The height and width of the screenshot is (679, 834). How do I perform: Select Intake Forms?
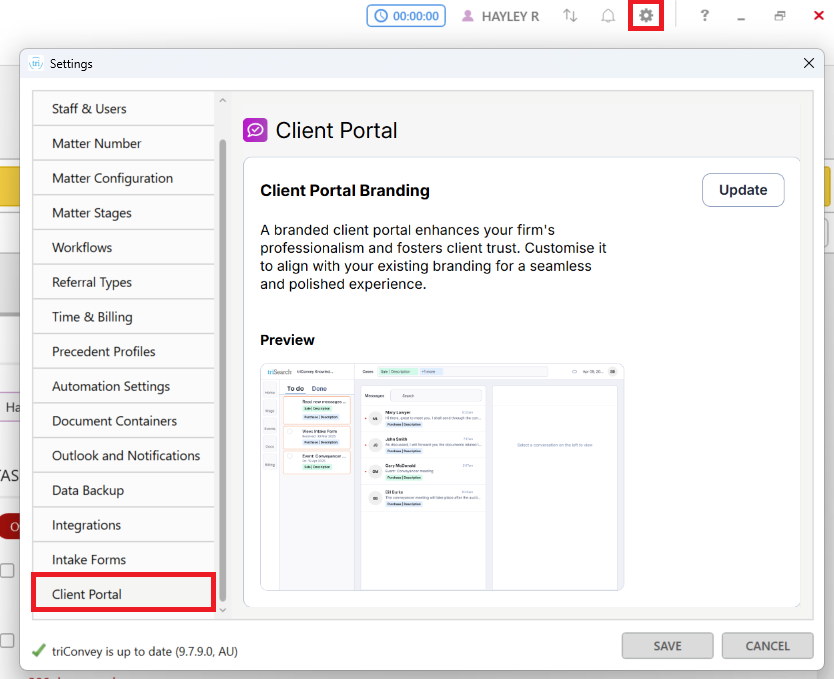coord(123,560)
